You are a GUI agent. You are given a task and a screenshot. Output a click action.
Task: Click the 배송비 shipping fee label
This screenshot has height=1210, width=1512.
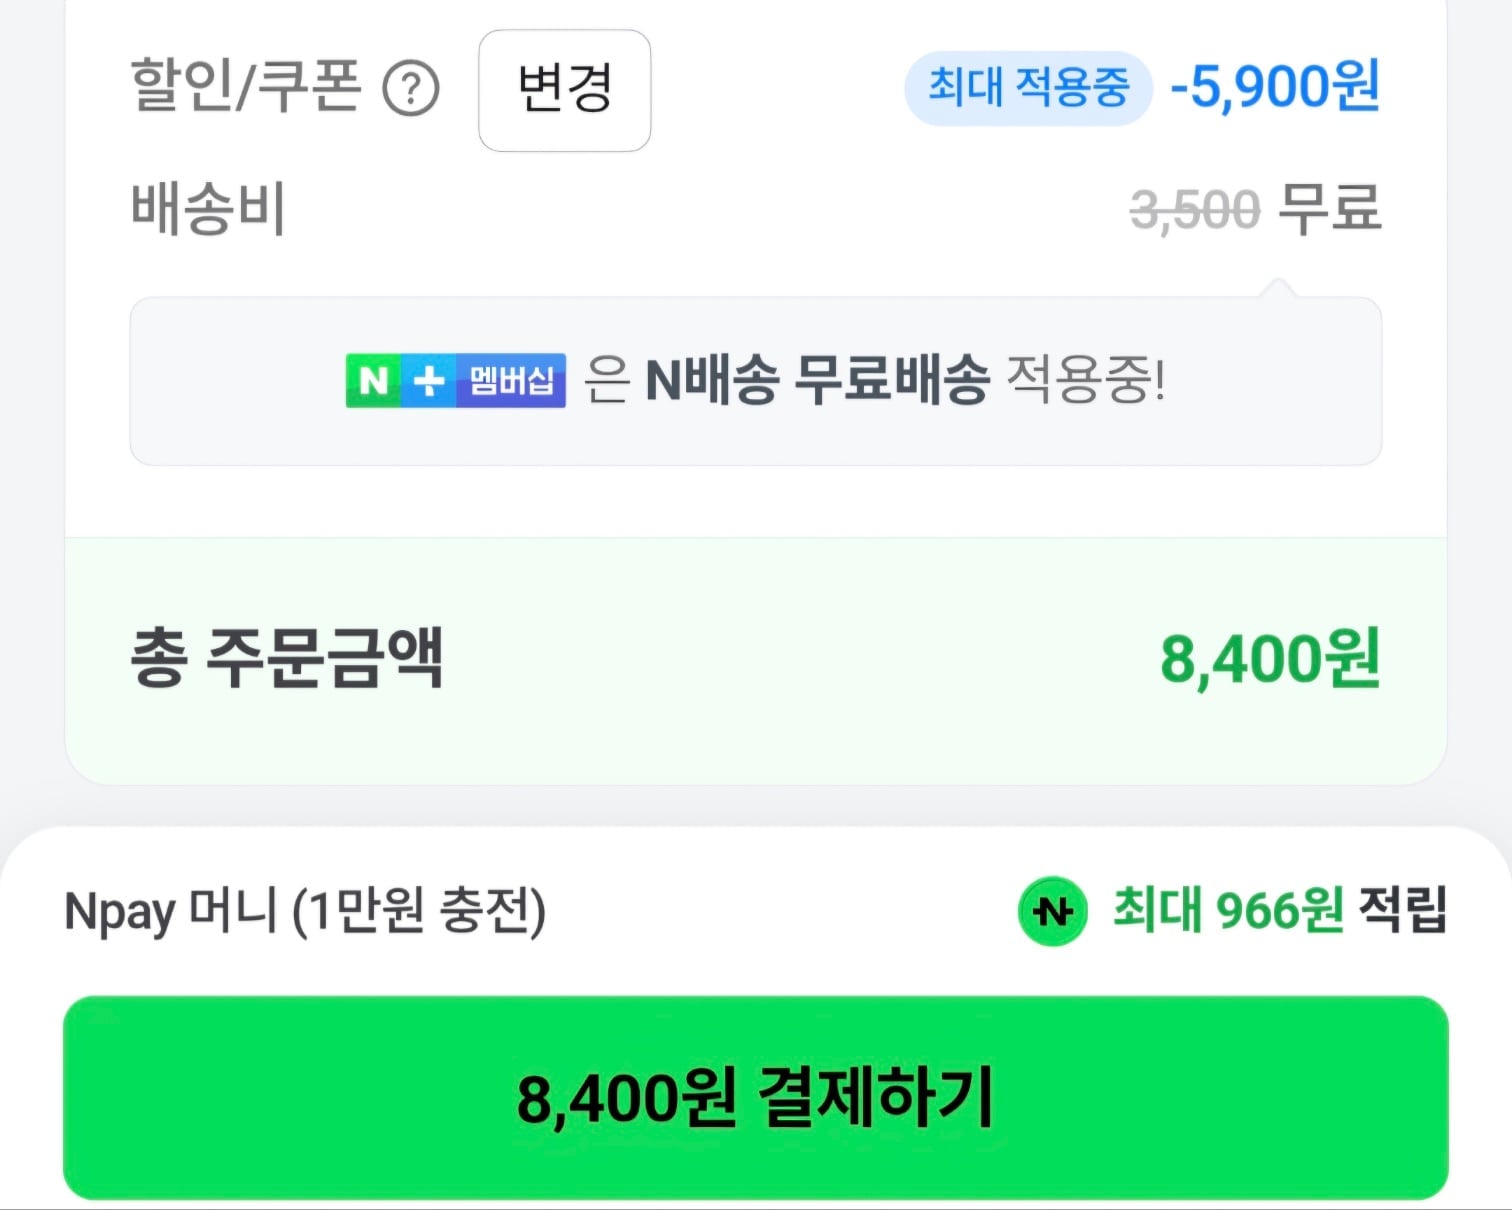pyautogui.click(x=205, y=207)
